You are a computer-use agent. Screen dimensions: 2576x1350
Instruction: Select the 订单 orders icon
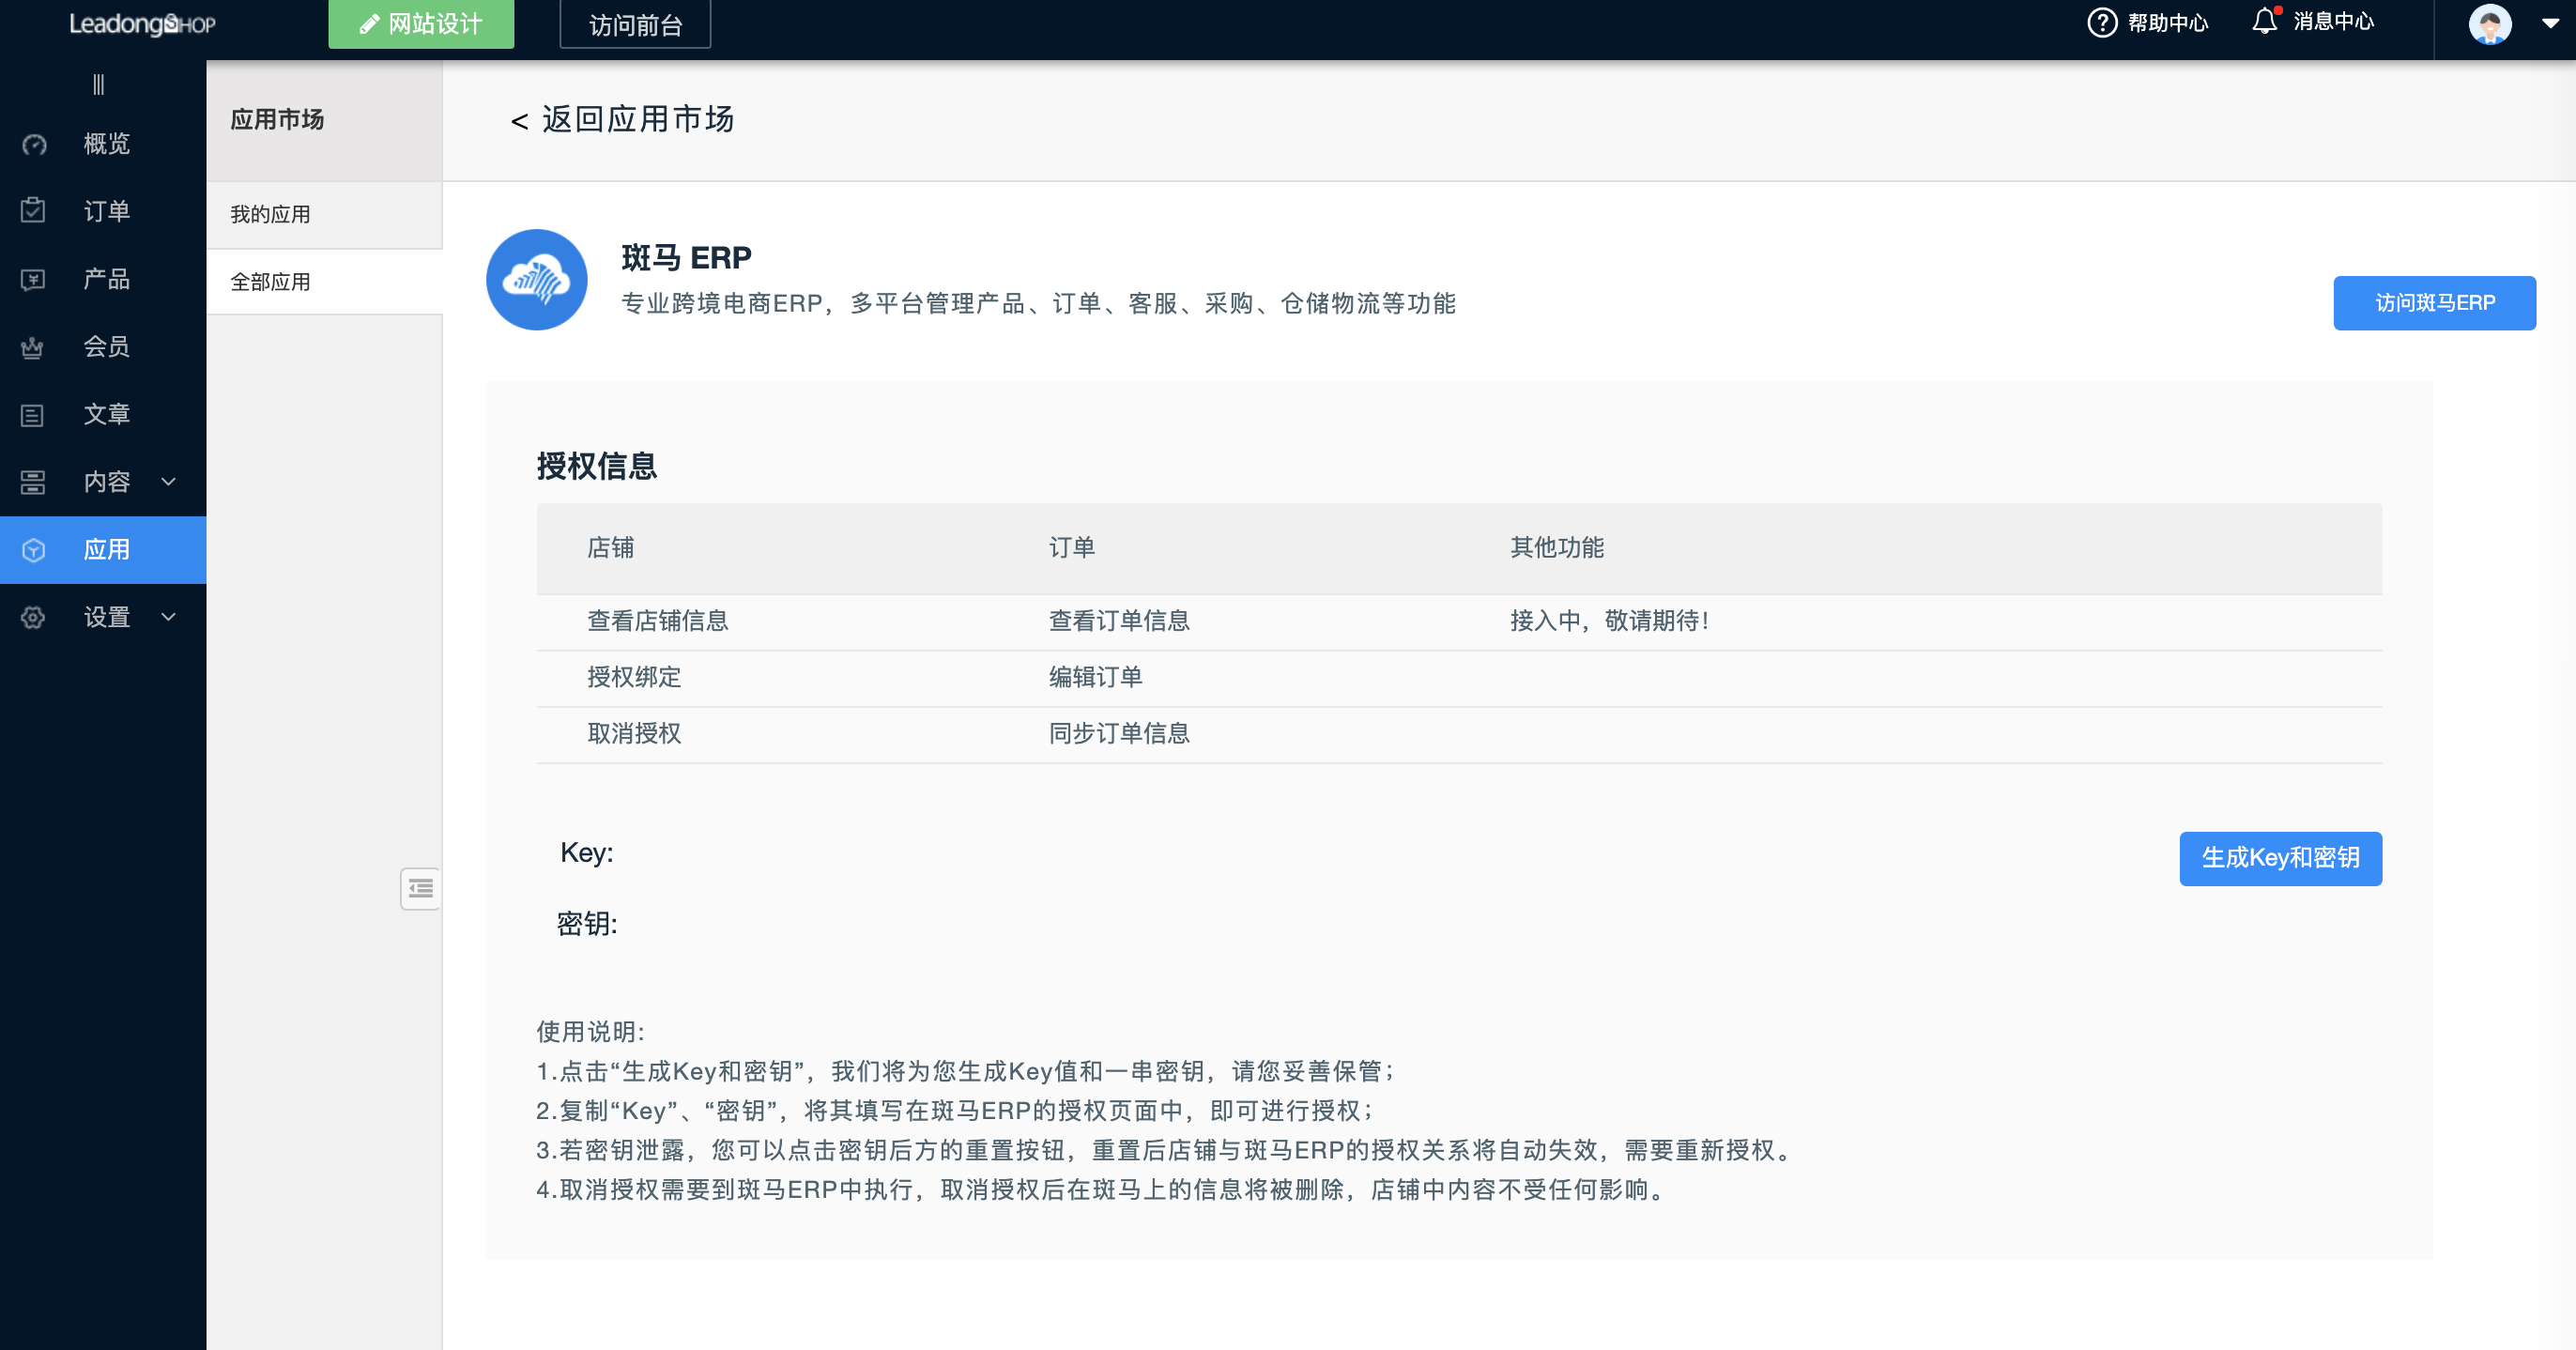point(33,211)
